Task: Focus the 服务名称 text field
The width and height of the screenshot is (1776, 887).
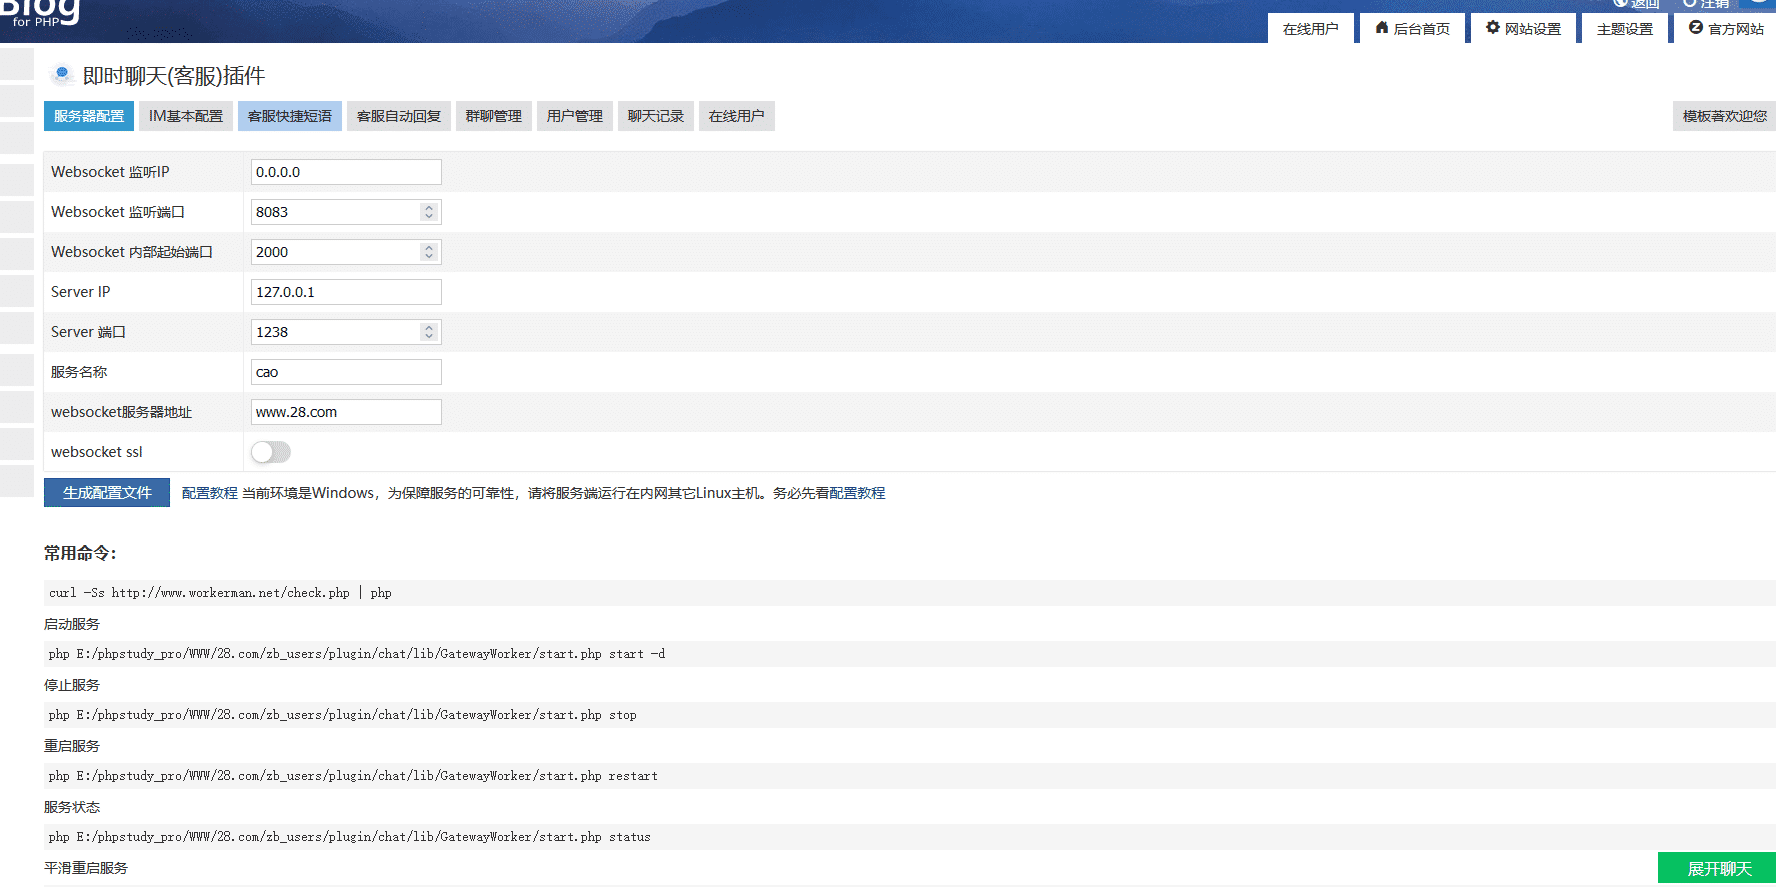Action: tap(345, 372)
